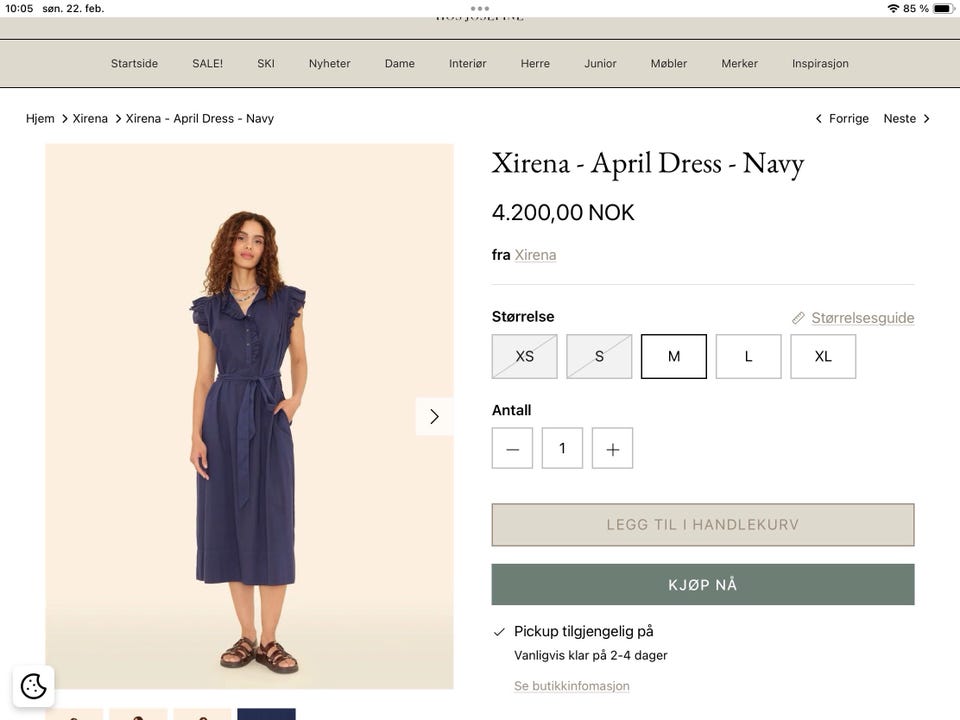960x720 pixels.
Task: Click product title Xirena - April Dress - Navy
Action: (x=648, y=163)
